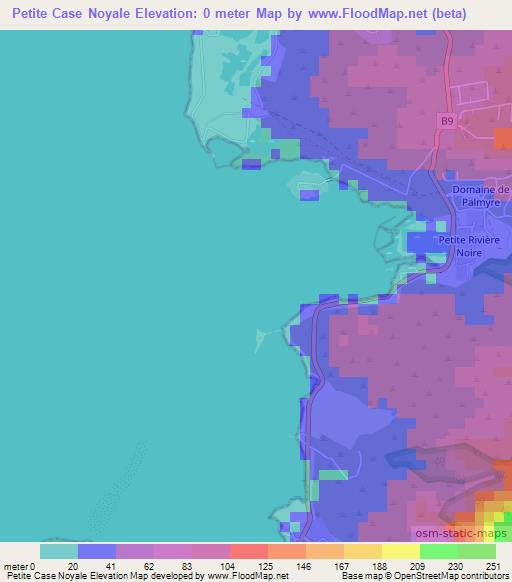Click the legend value 62
Viewport: 512px width, 582px height.
tap(149, 567)
